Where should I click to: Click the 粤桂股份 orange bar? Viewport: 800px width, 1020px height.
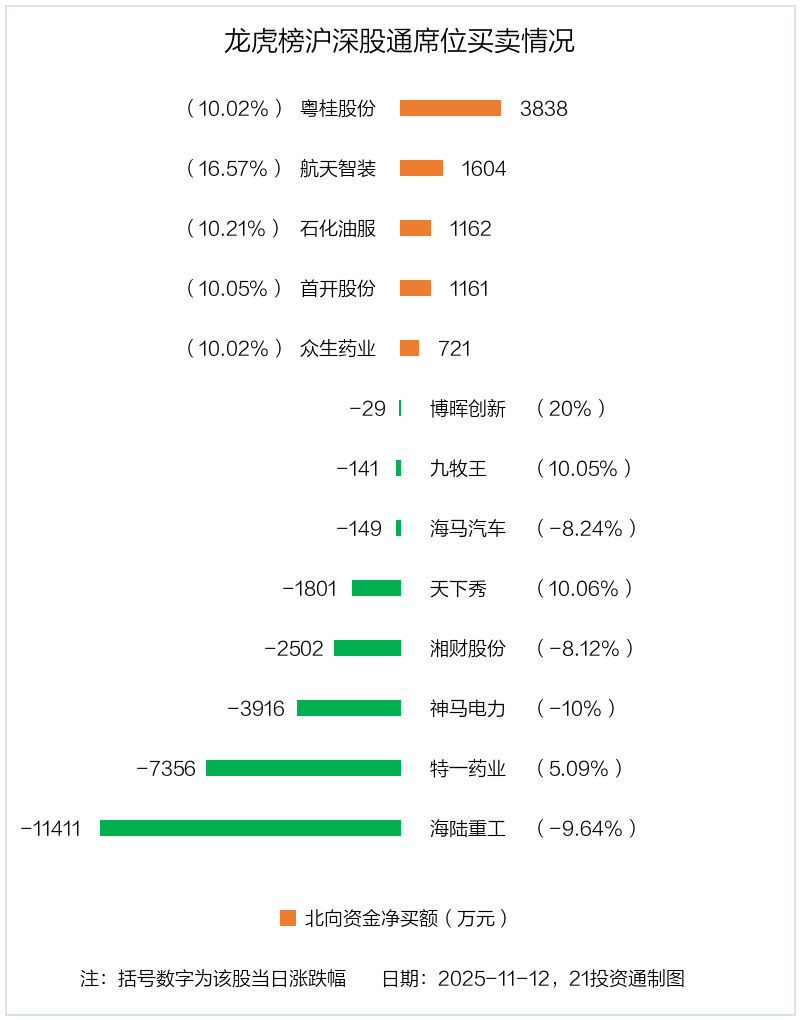click(450, 108)
